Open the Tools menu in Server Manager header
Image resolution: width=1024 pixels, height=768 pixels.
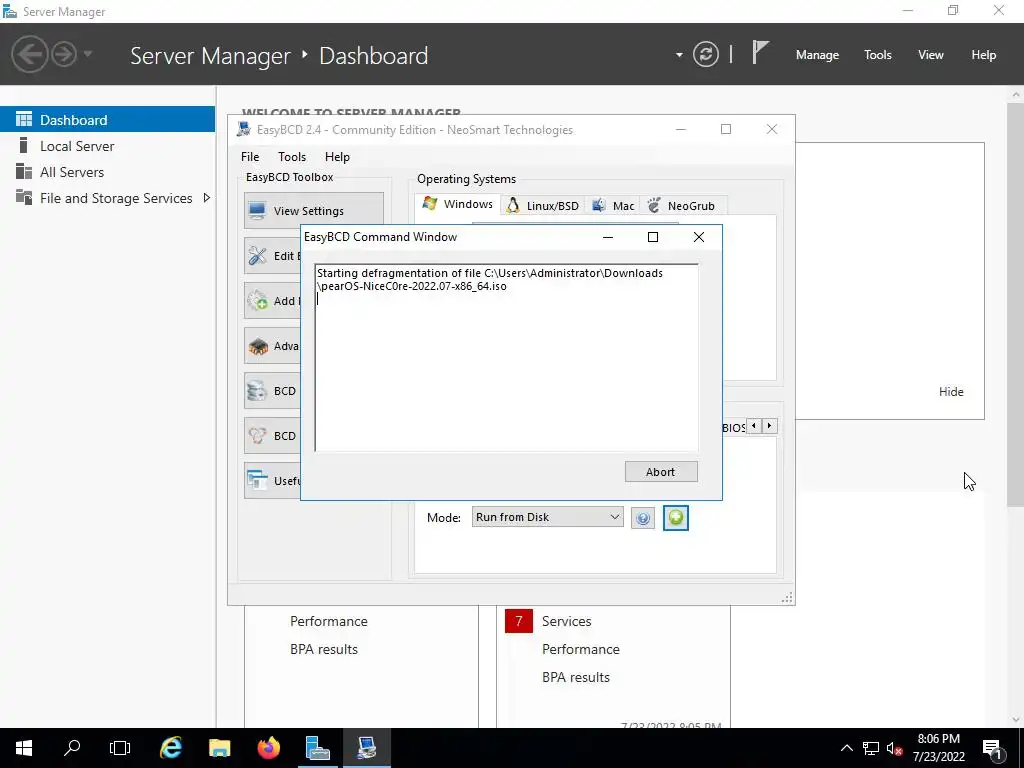pyautogui.click(x=878, y=55)
